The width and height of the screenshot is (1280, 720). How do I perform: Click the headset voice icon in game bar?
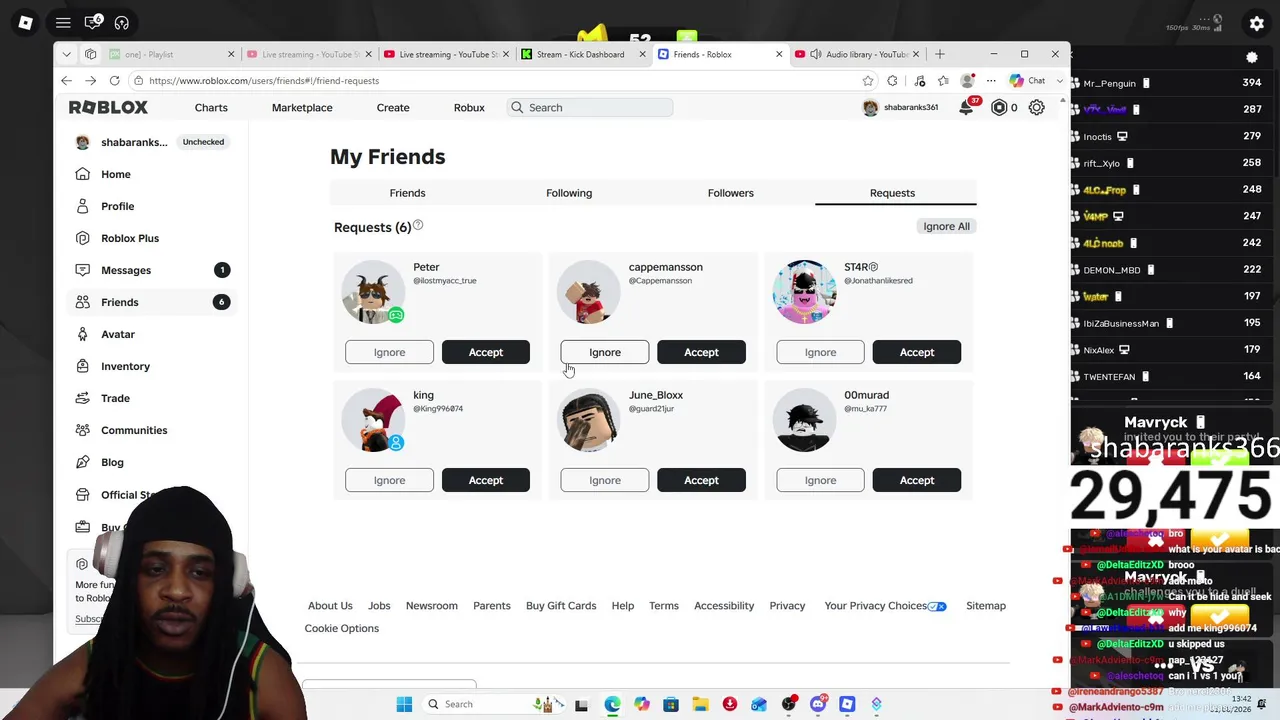point(122,22)
